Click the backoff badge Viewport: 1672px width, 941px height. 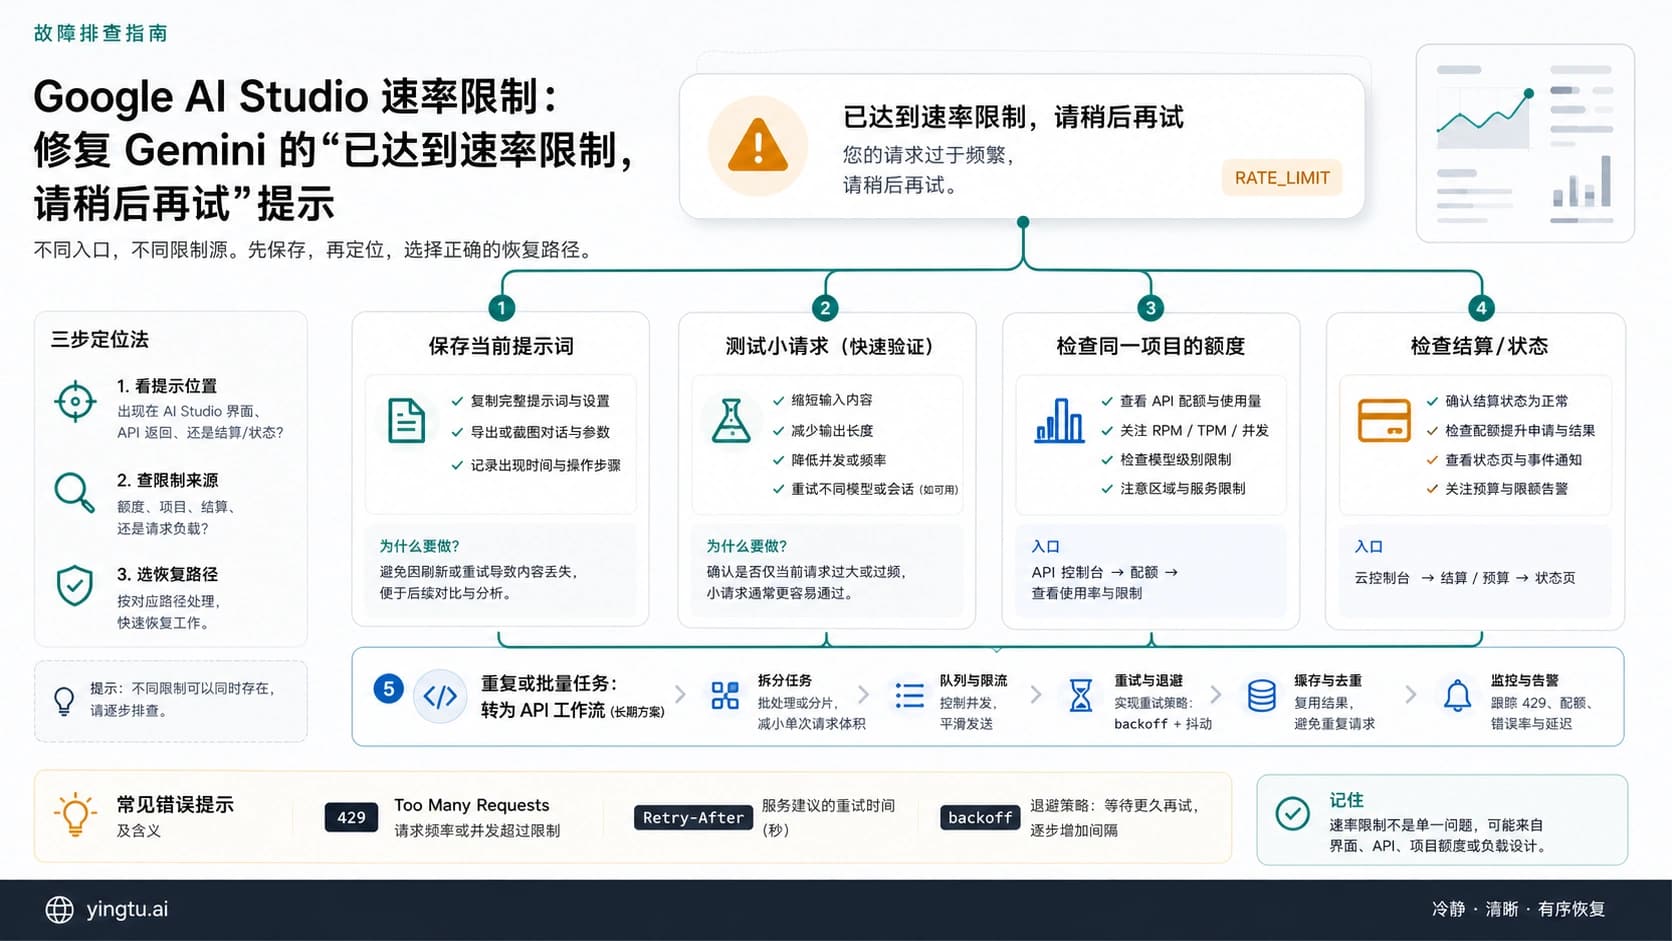pos(980,817)
